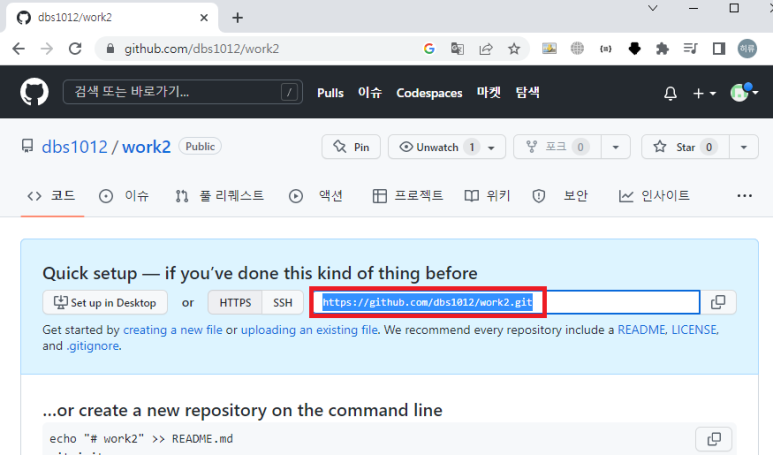This screenshot has height=455, width=773.
Task: Copy the command line code snippet
Action: click(x=714, y=439)
